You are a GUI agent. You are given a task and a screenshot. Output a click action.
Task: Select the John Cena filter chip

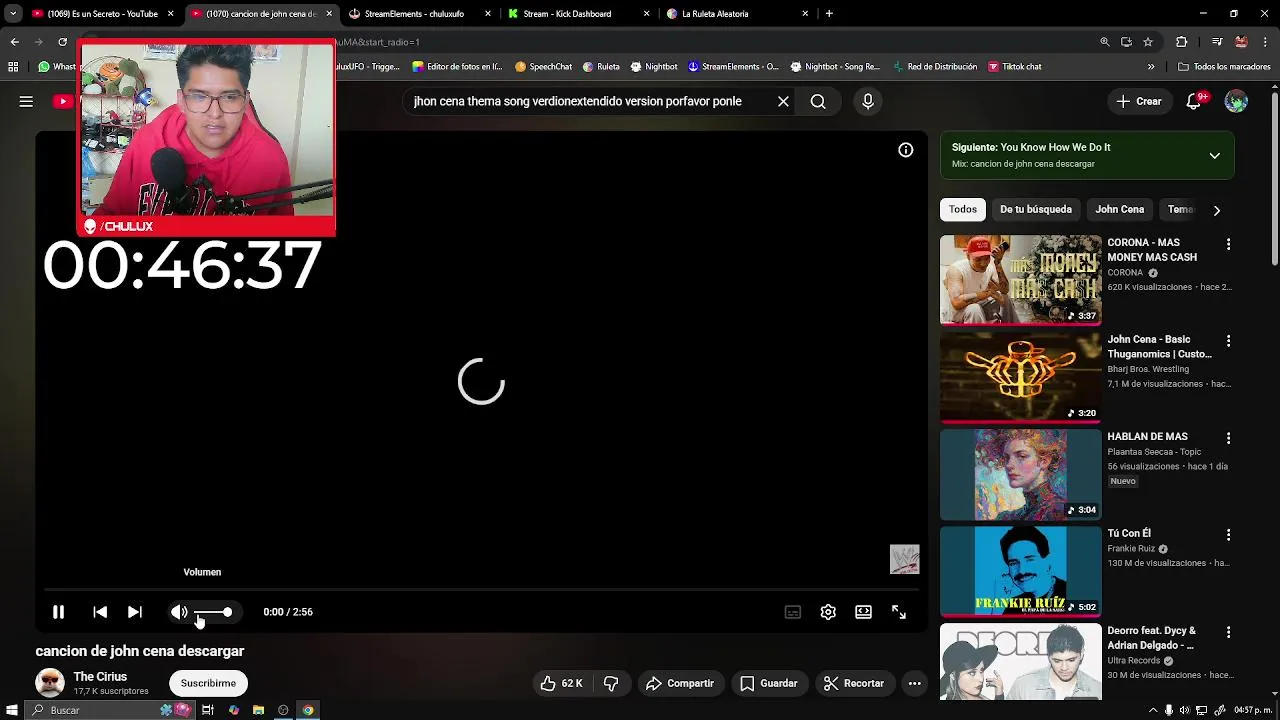pos(1119,209)
